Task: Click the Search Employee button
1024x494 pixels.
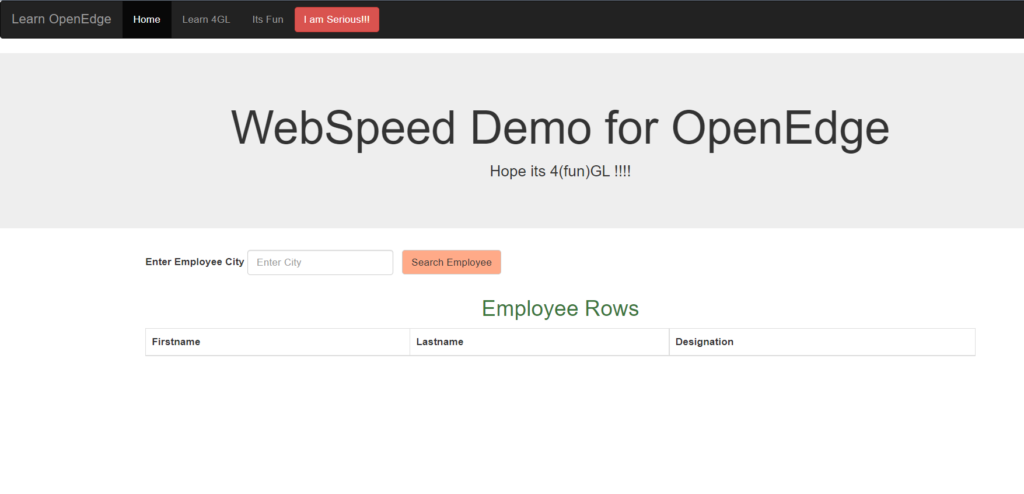Action: [451, 262]
